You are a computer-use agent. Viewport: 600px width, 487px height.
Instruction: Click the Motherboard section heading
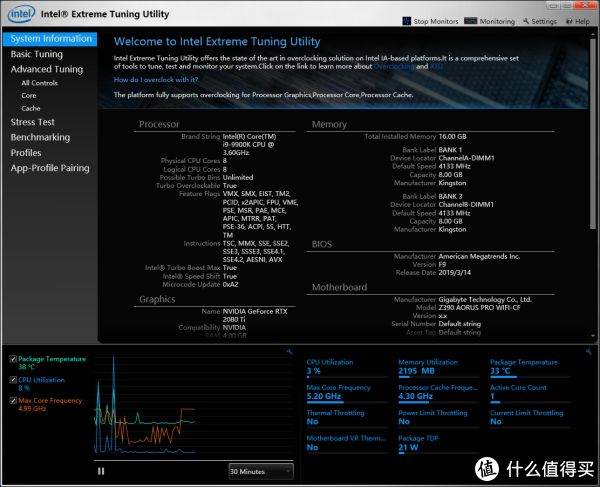339,287
